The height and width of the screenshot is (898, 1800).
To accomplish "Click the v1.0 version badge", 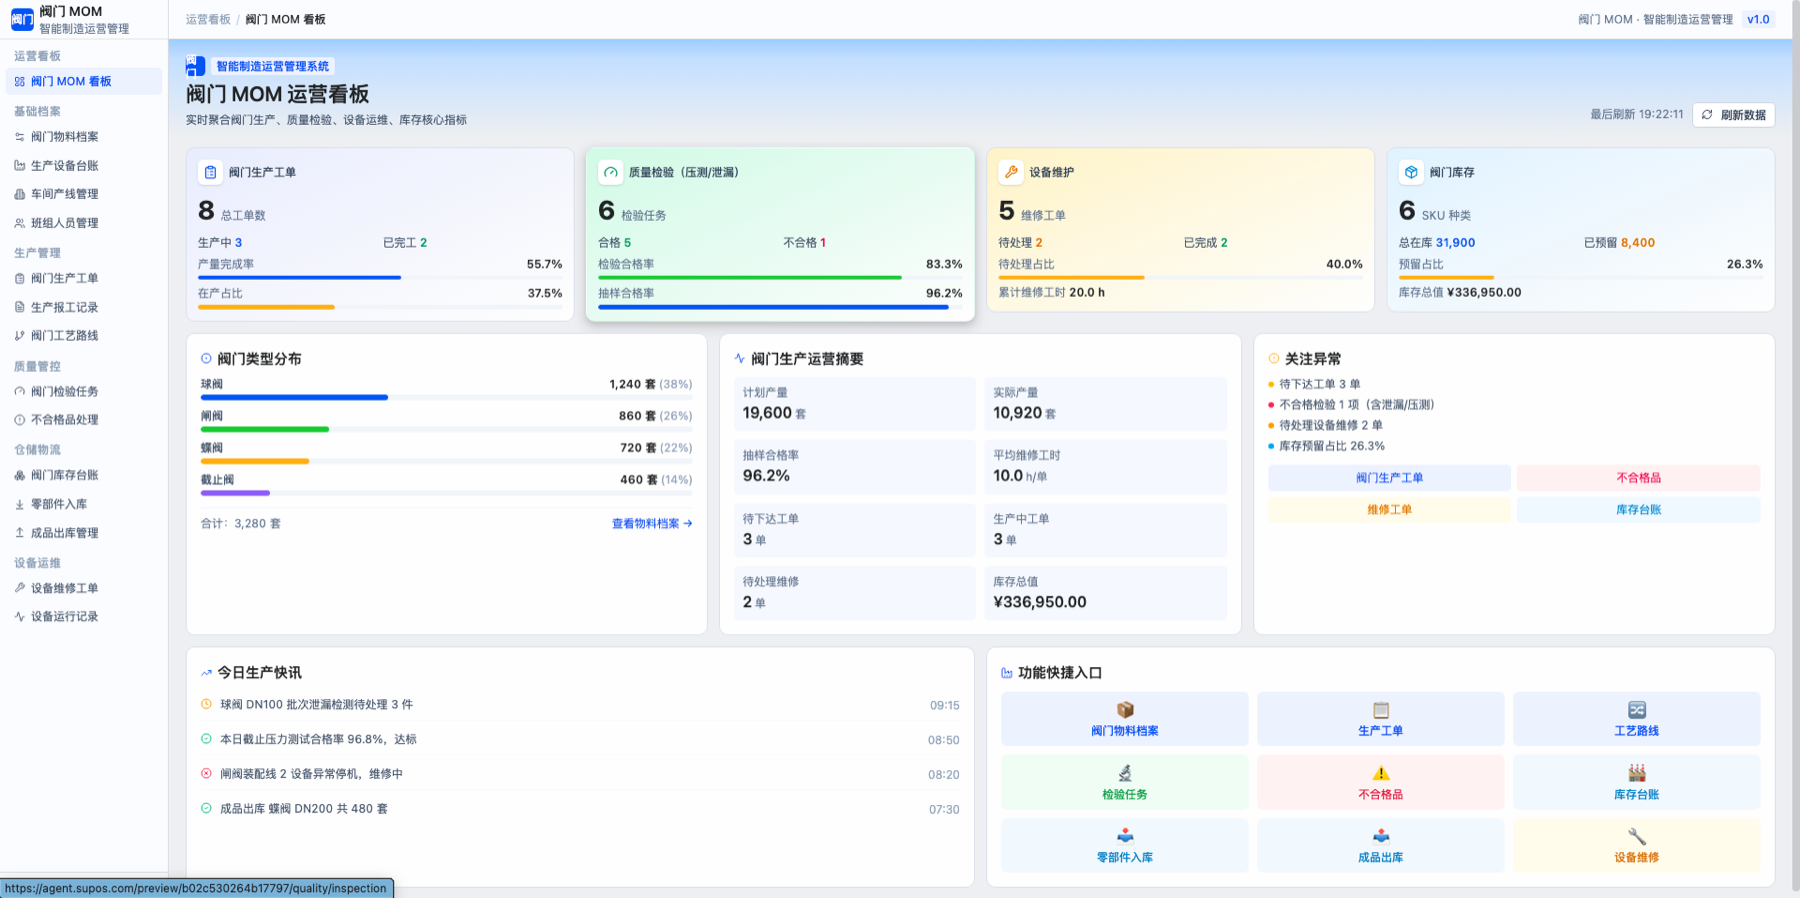I will (x=1758, y=19).
